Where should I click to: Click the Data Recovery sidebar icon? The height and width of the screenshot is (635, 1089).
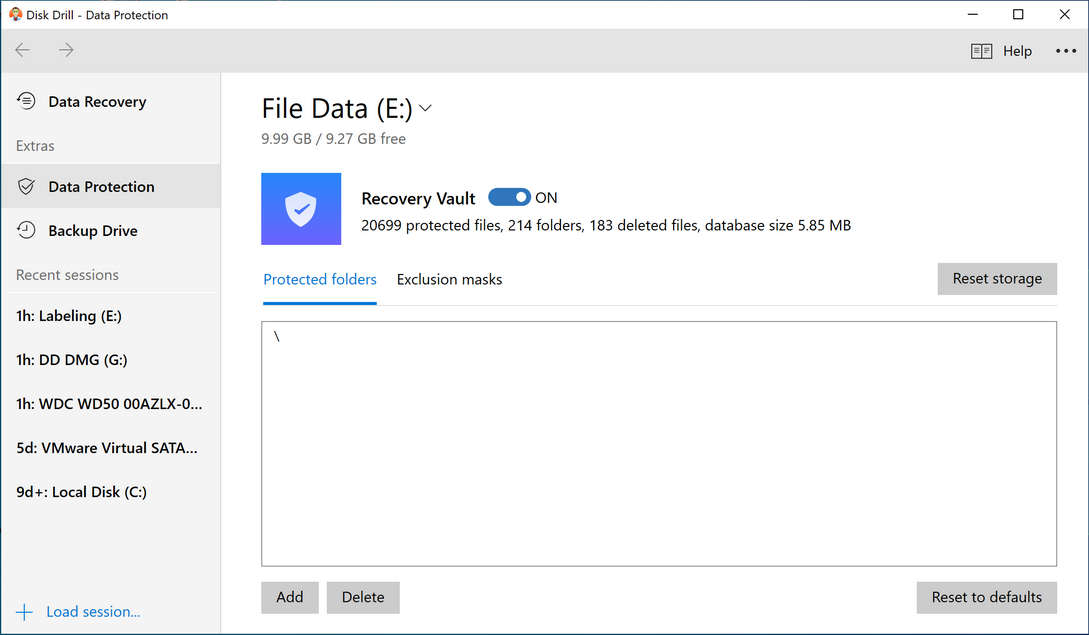27,101
